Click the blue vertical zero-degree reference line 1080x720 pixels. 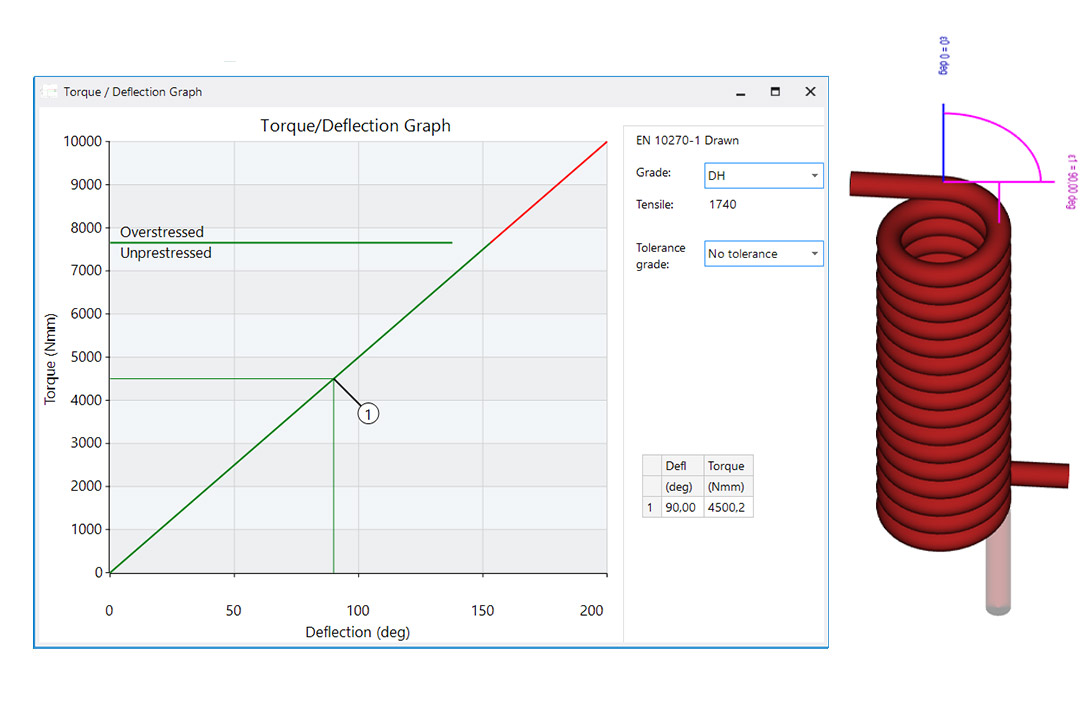[943, 140]
